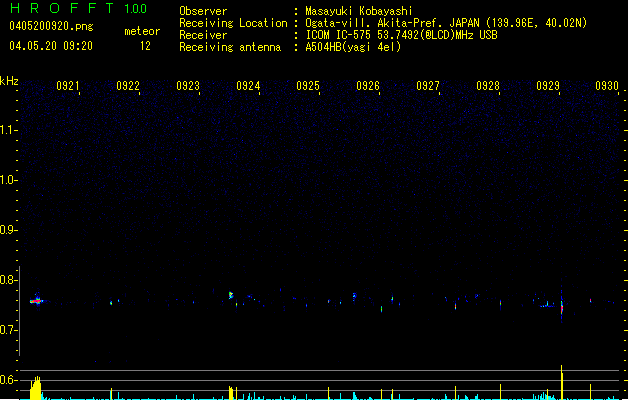
Task: Select location text Ogata-vill. Akita-Pref. JAPAN
Action: (393, 23)
